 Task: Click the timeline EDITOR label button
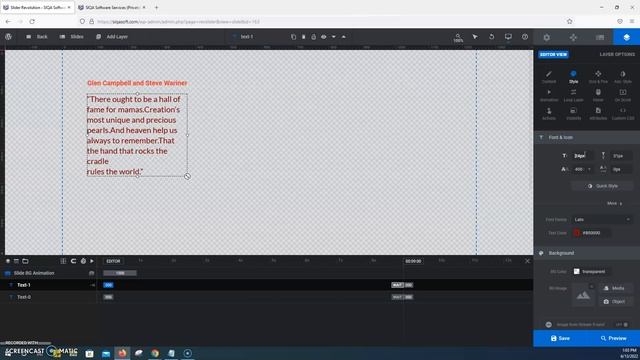click(113, 261)
